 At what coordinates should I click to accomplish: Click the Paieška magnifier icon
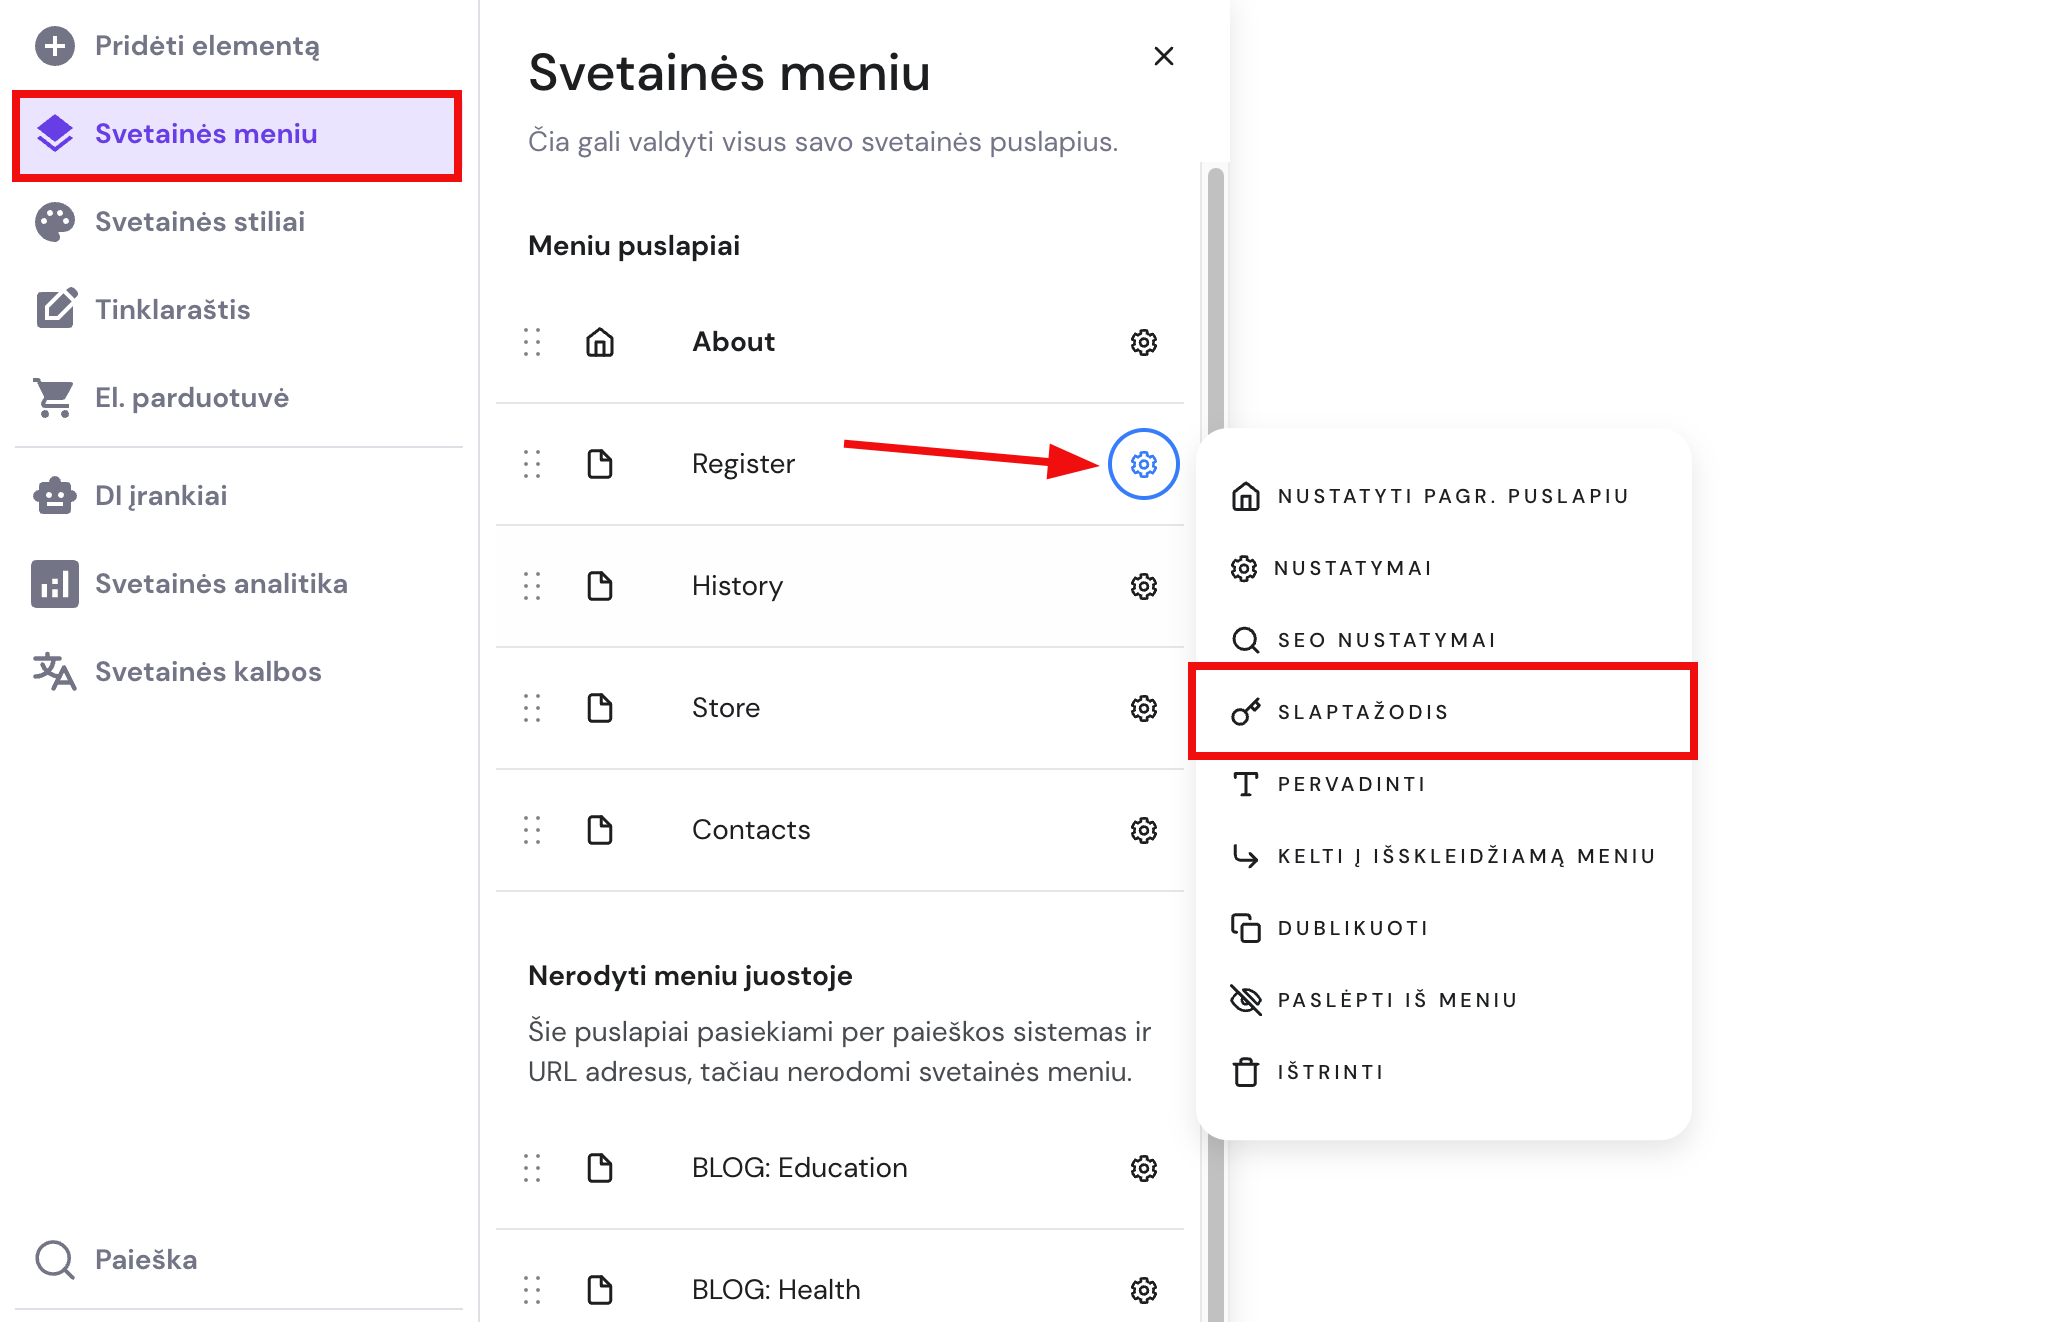55,1259
